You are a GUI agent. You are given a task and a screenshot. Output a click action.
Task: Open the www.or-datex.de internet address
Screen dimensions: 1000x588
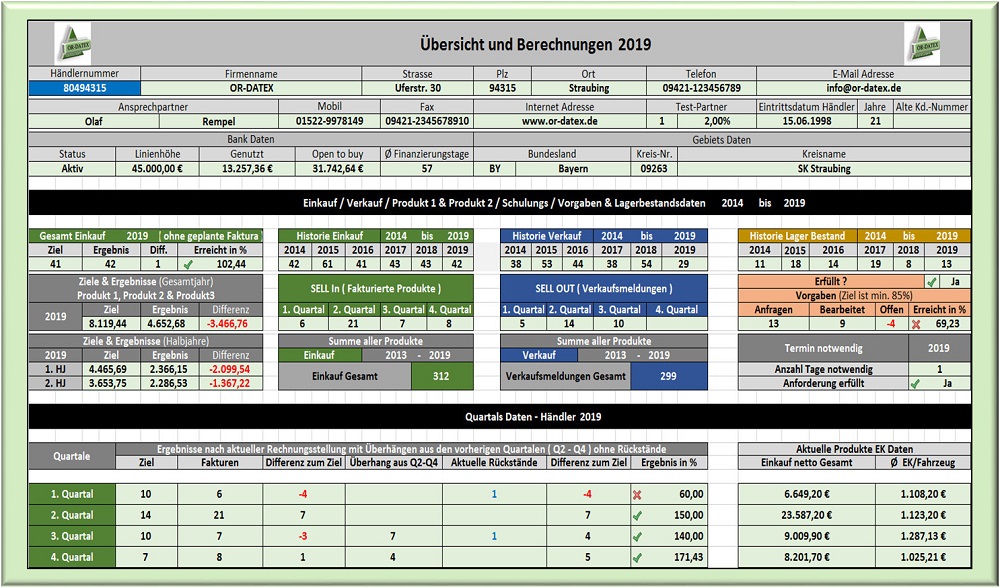tap(559, 121)
